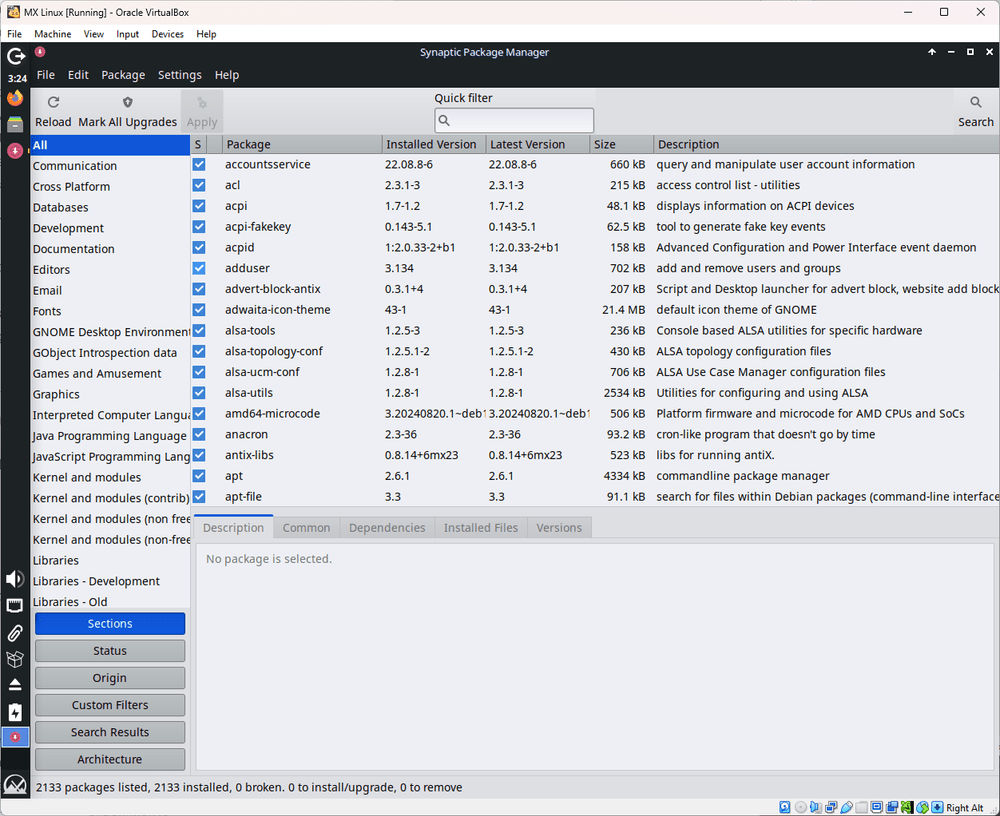Screen dimensions: 1000x816
Task: Select the alsa-tools package row
Action: [595, 330]
